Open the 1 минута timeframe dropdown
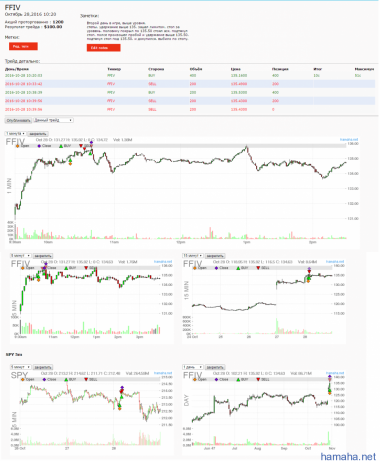Viewport: 380px width, 461px height. [x=15, y=134]
